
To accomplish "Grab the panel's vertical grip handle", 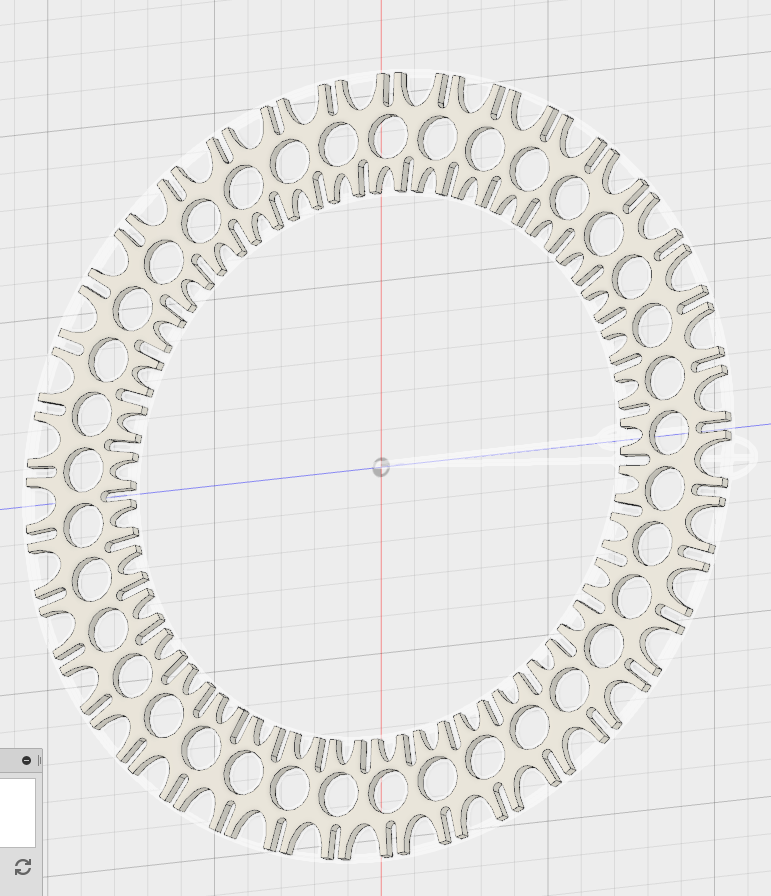I will pyautogui.click(x=39, y=760).
